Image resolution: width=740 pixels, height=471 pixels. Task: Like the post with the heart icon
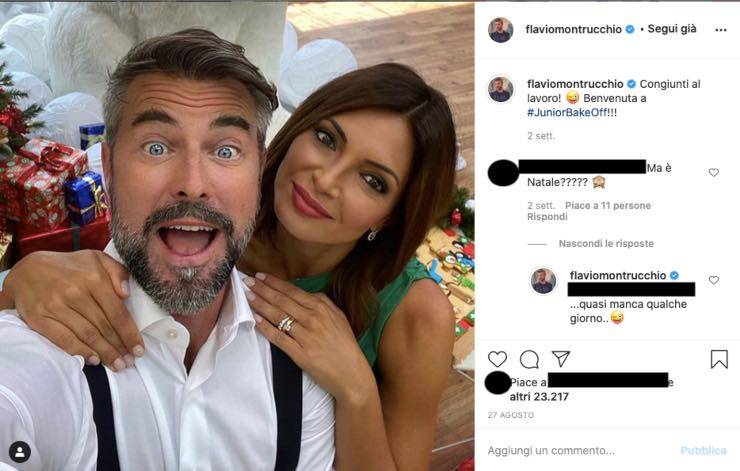point(497,359)
